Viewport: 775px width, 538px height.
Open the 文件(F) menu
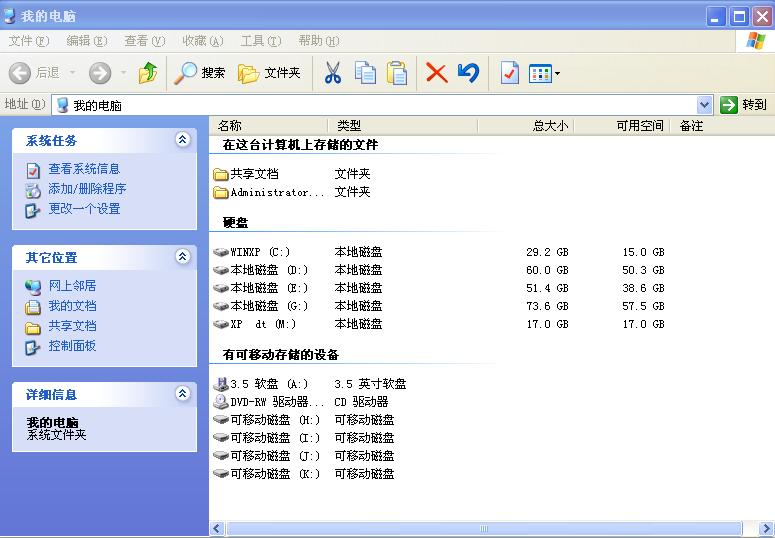tap(29, 41)
